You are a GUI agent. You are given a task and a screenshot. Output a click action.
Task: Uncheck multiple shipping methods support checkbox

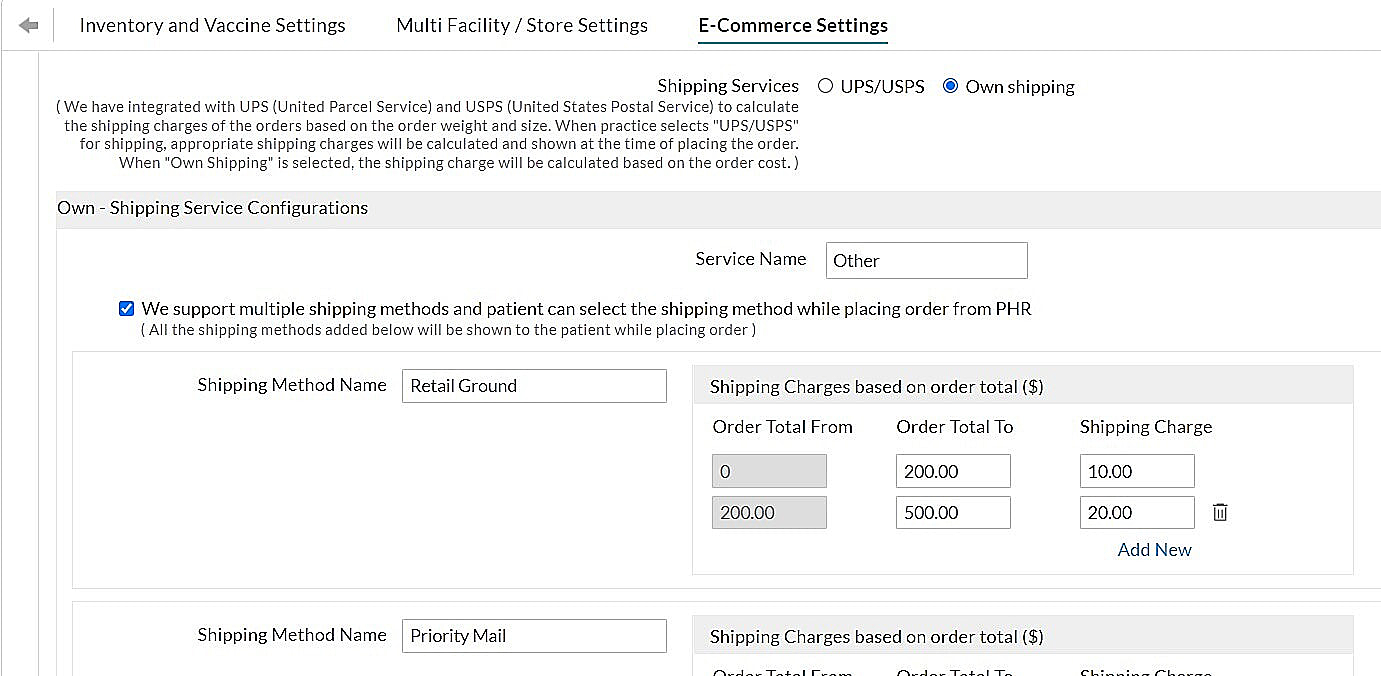[126, 309]
